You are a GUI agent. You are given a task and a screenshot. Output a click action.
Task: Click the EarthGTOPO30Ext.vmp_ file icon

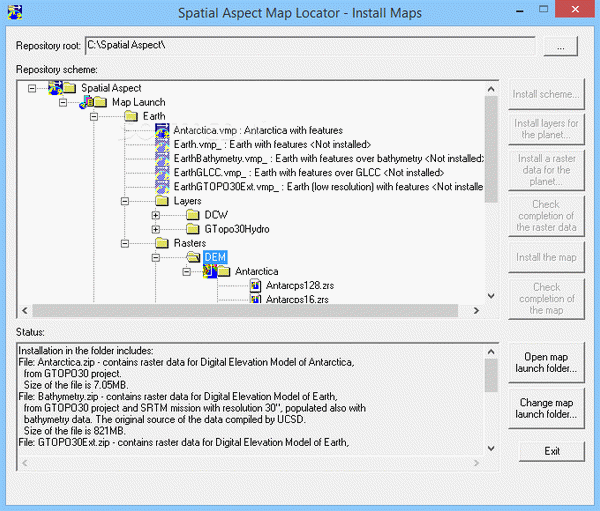[162, 187]
